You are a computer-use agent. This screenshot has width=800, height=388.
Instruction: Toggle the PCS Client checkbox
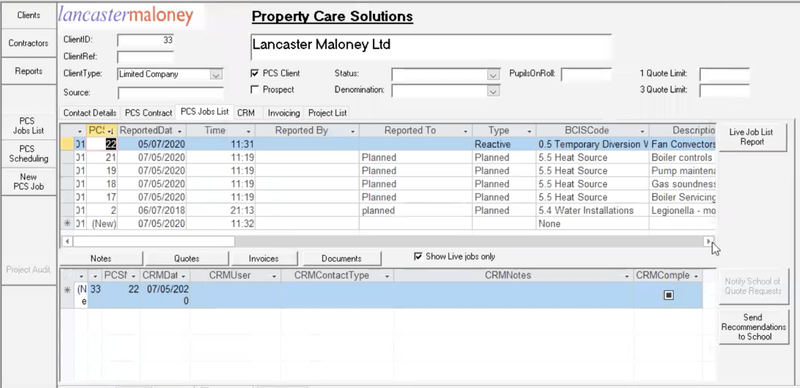(x=255, y=74)
